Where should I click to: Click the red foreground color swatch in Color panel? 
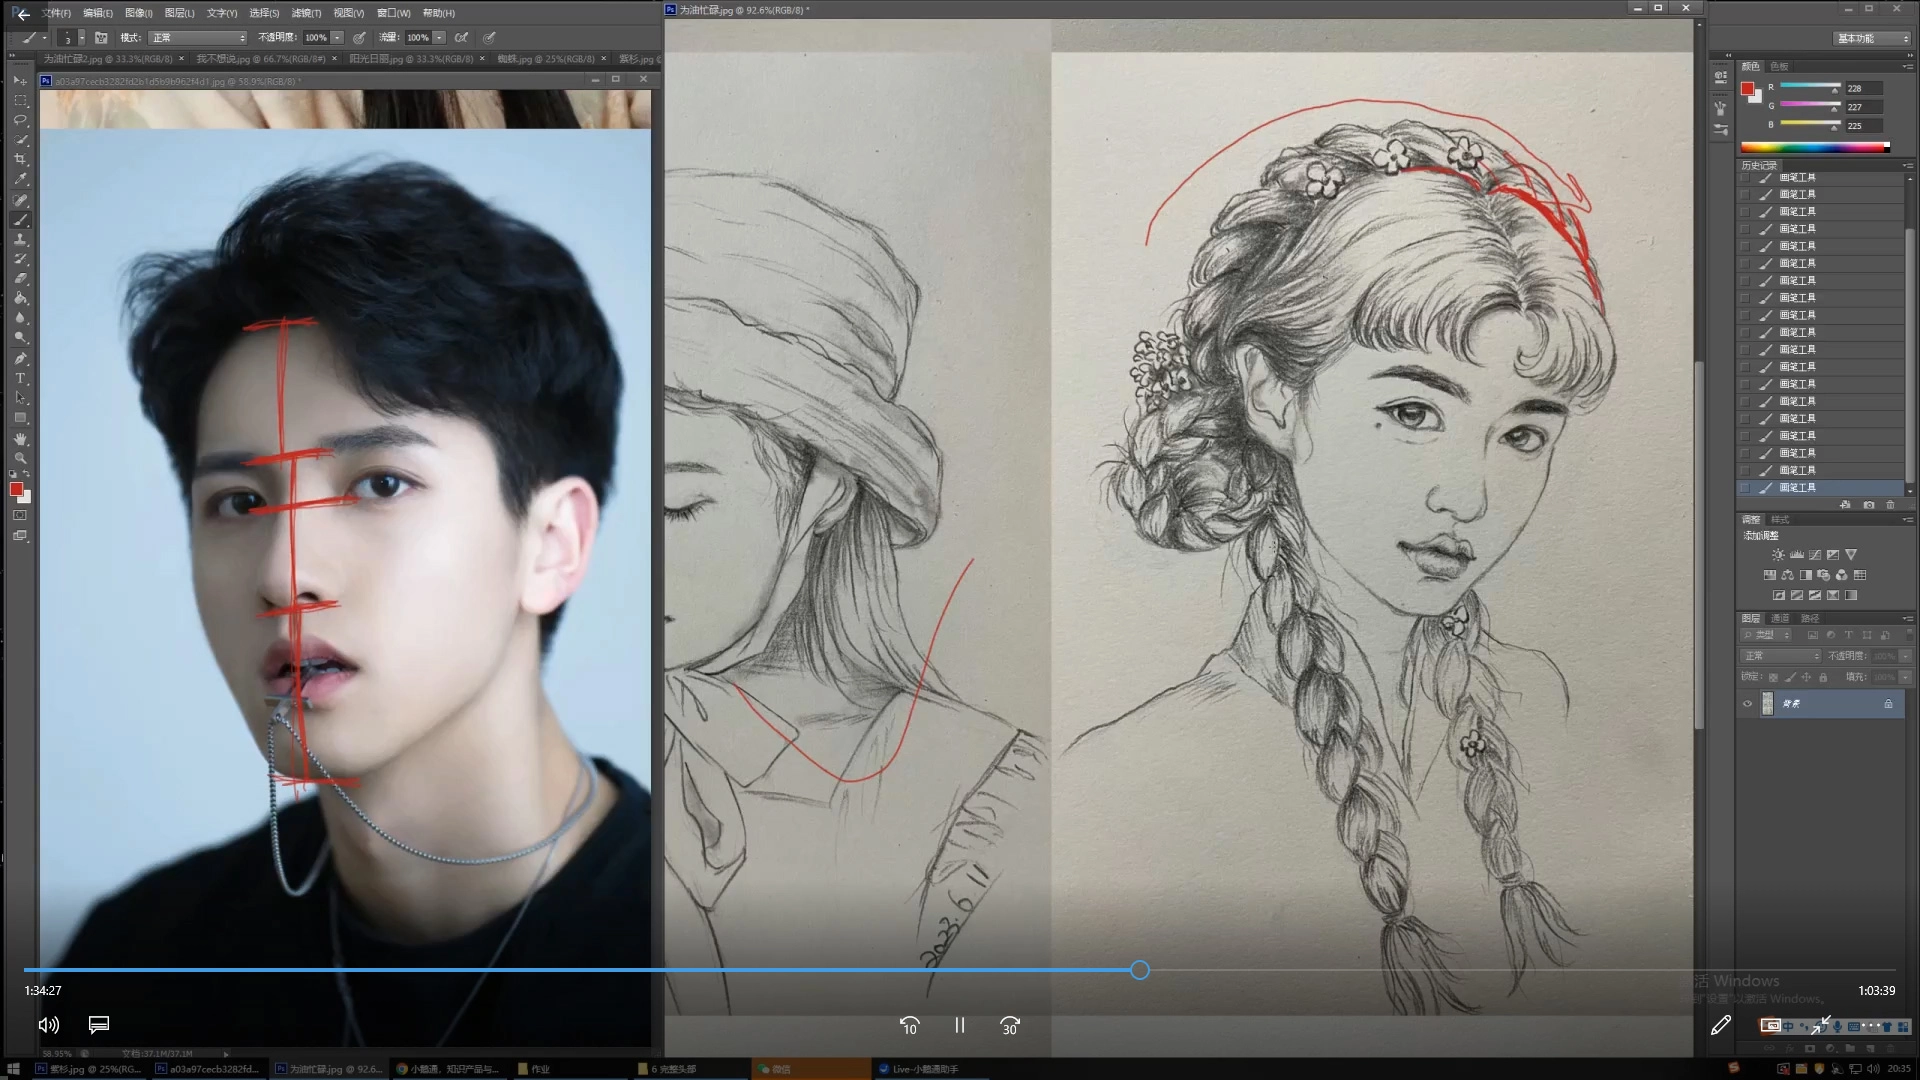coord(1747,89)
